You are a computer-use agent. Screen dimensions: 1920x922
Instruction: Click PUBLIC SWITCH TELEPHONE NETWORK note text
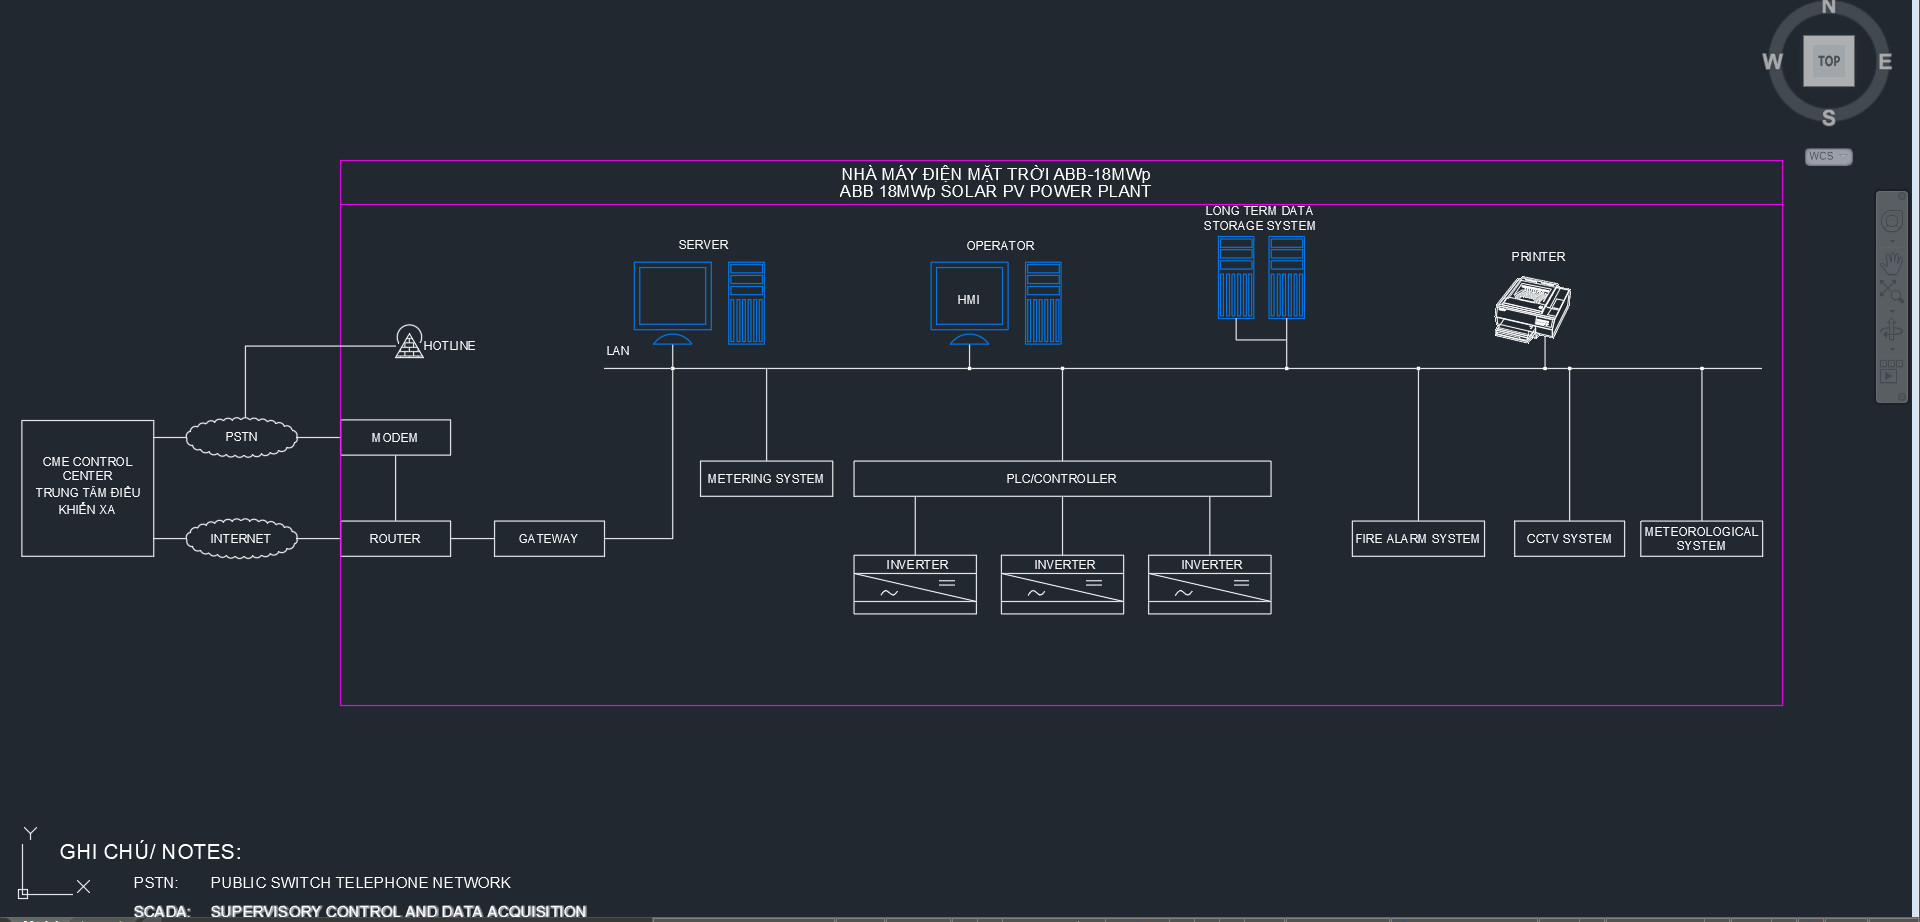[x=360, y=883]
